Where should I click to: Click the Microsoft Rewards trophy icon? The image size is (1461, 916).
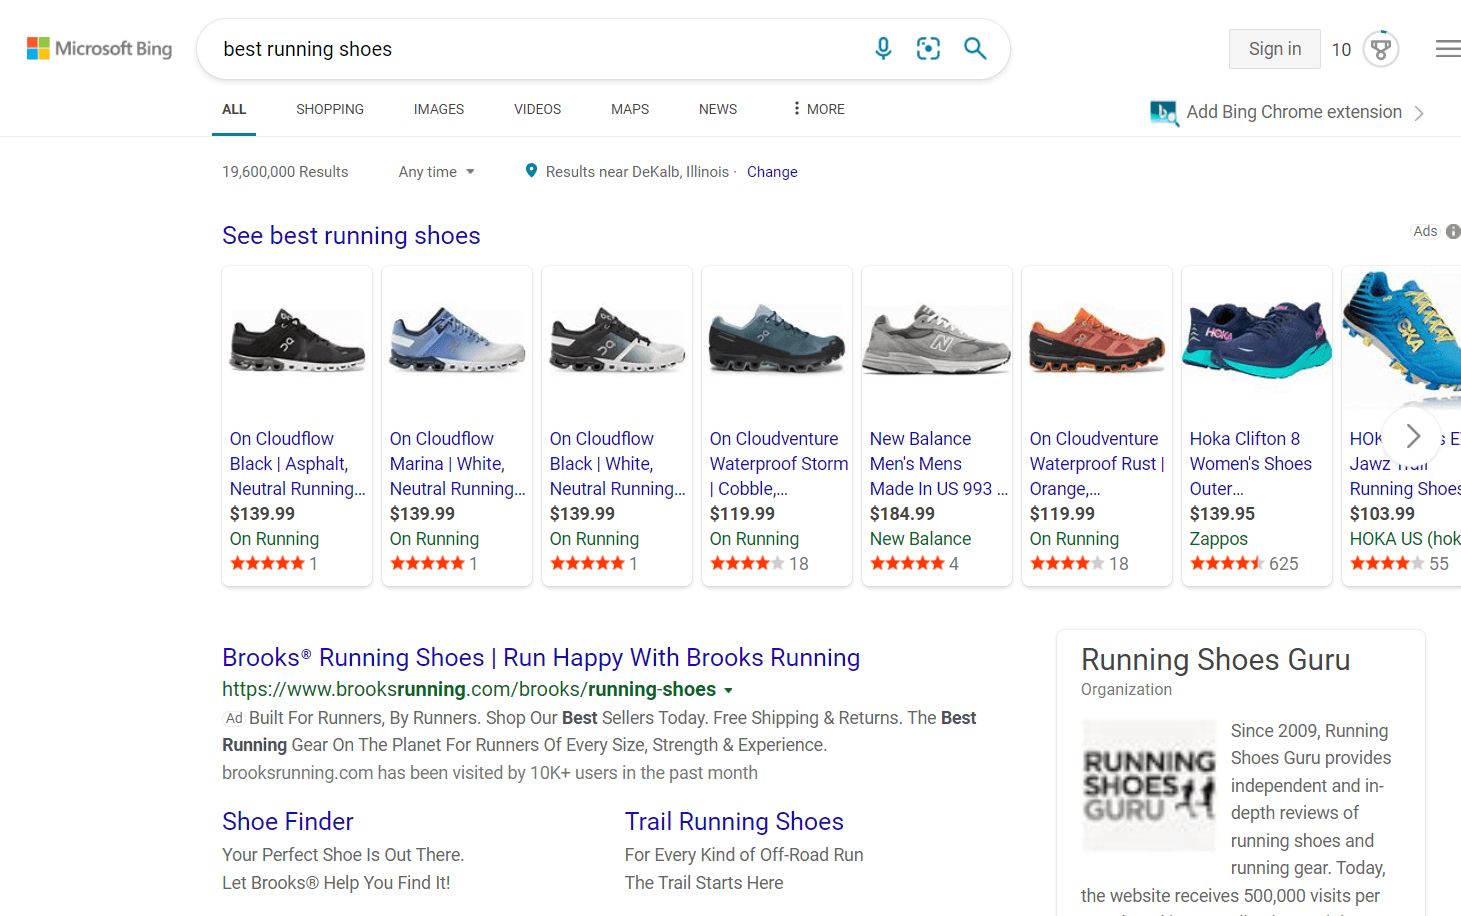pyautogui.click(x=1380, y=48)
